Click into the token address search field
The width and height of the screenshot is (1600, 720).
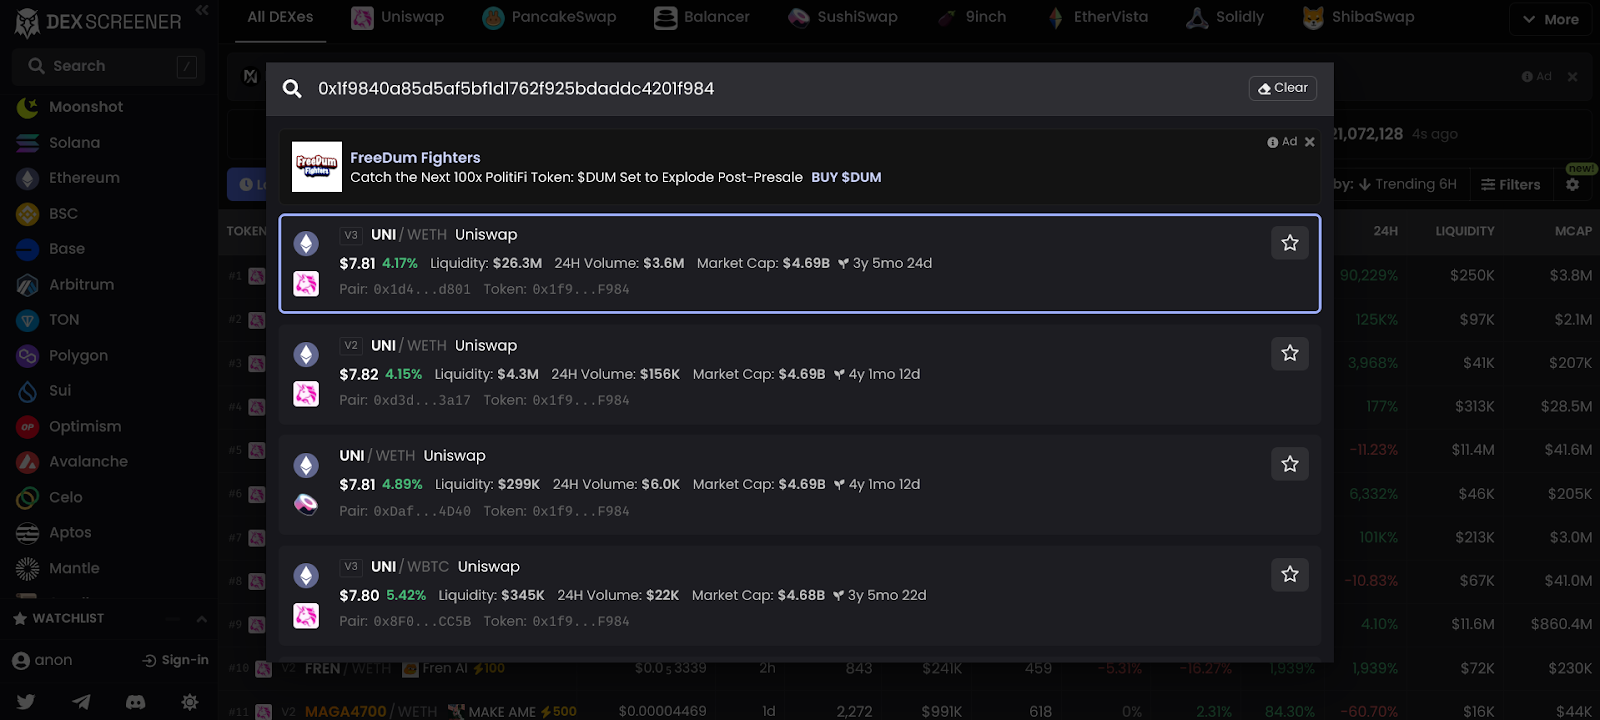point(775,89)
